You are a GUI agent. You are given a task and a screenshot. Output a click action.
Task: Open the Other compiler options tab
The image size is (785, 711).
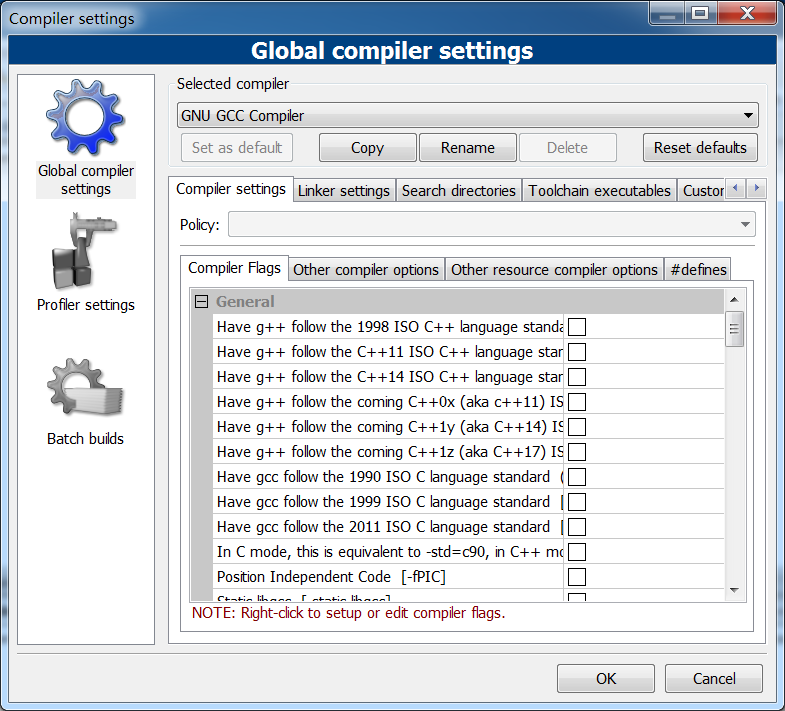coord(366,270)
